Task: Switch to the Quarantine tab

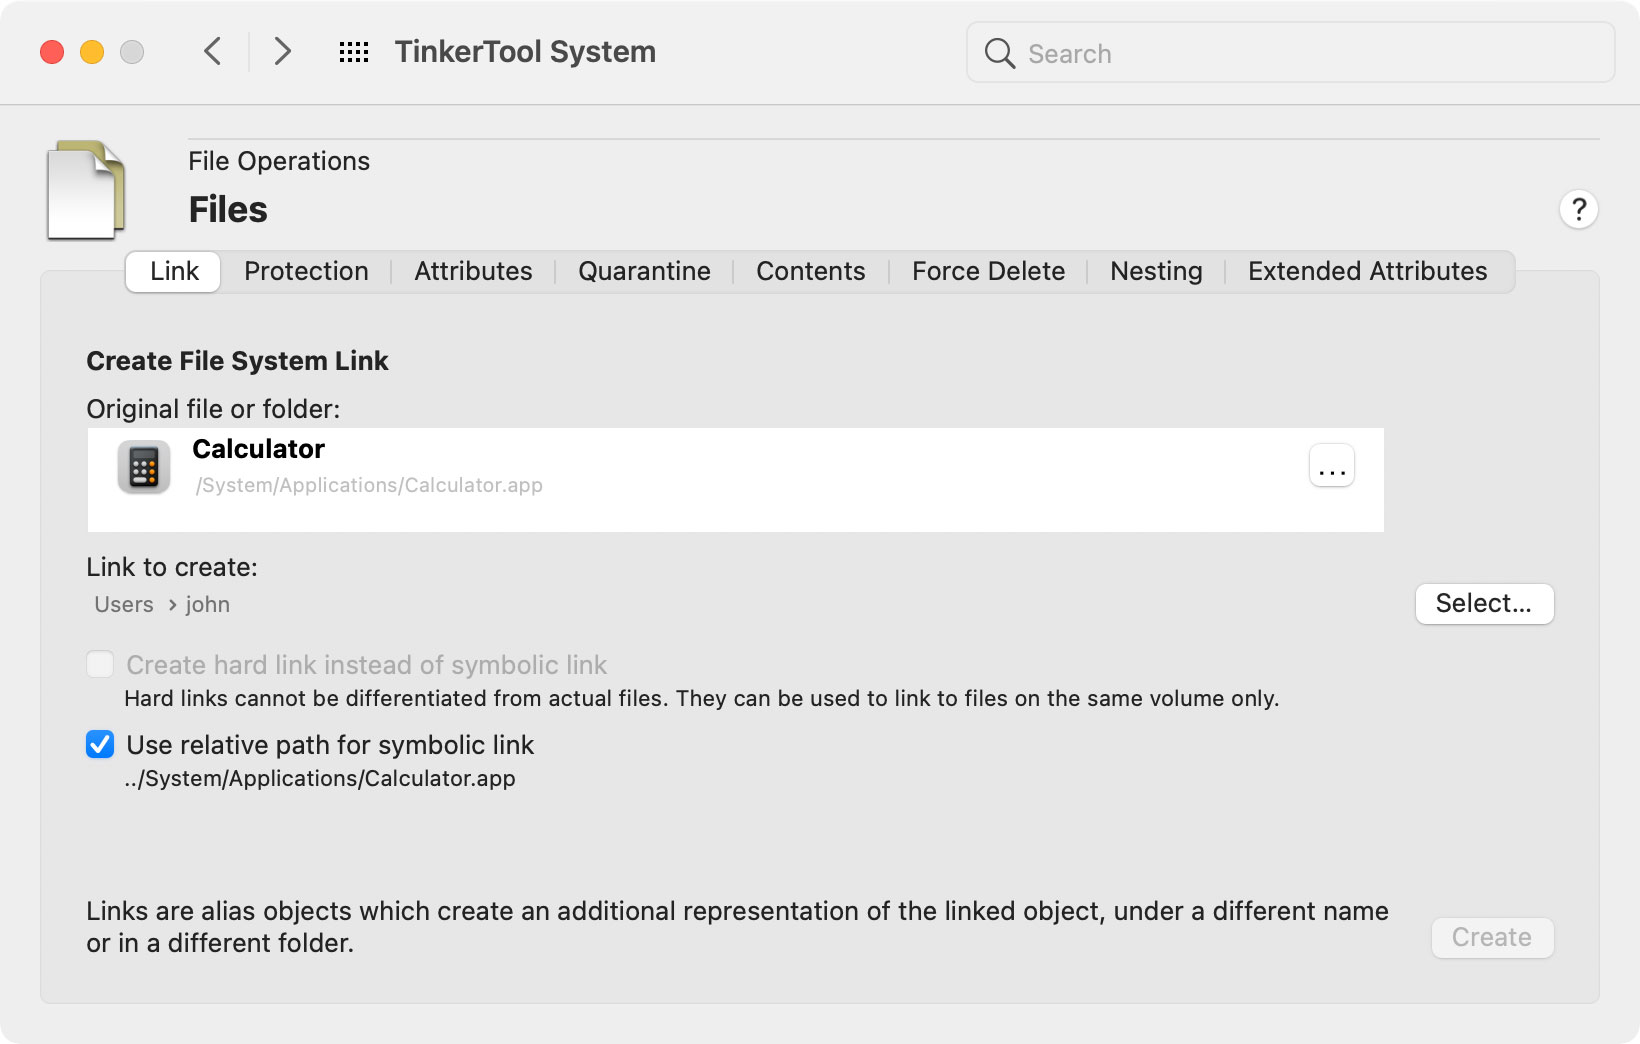Action: (644, 272)
